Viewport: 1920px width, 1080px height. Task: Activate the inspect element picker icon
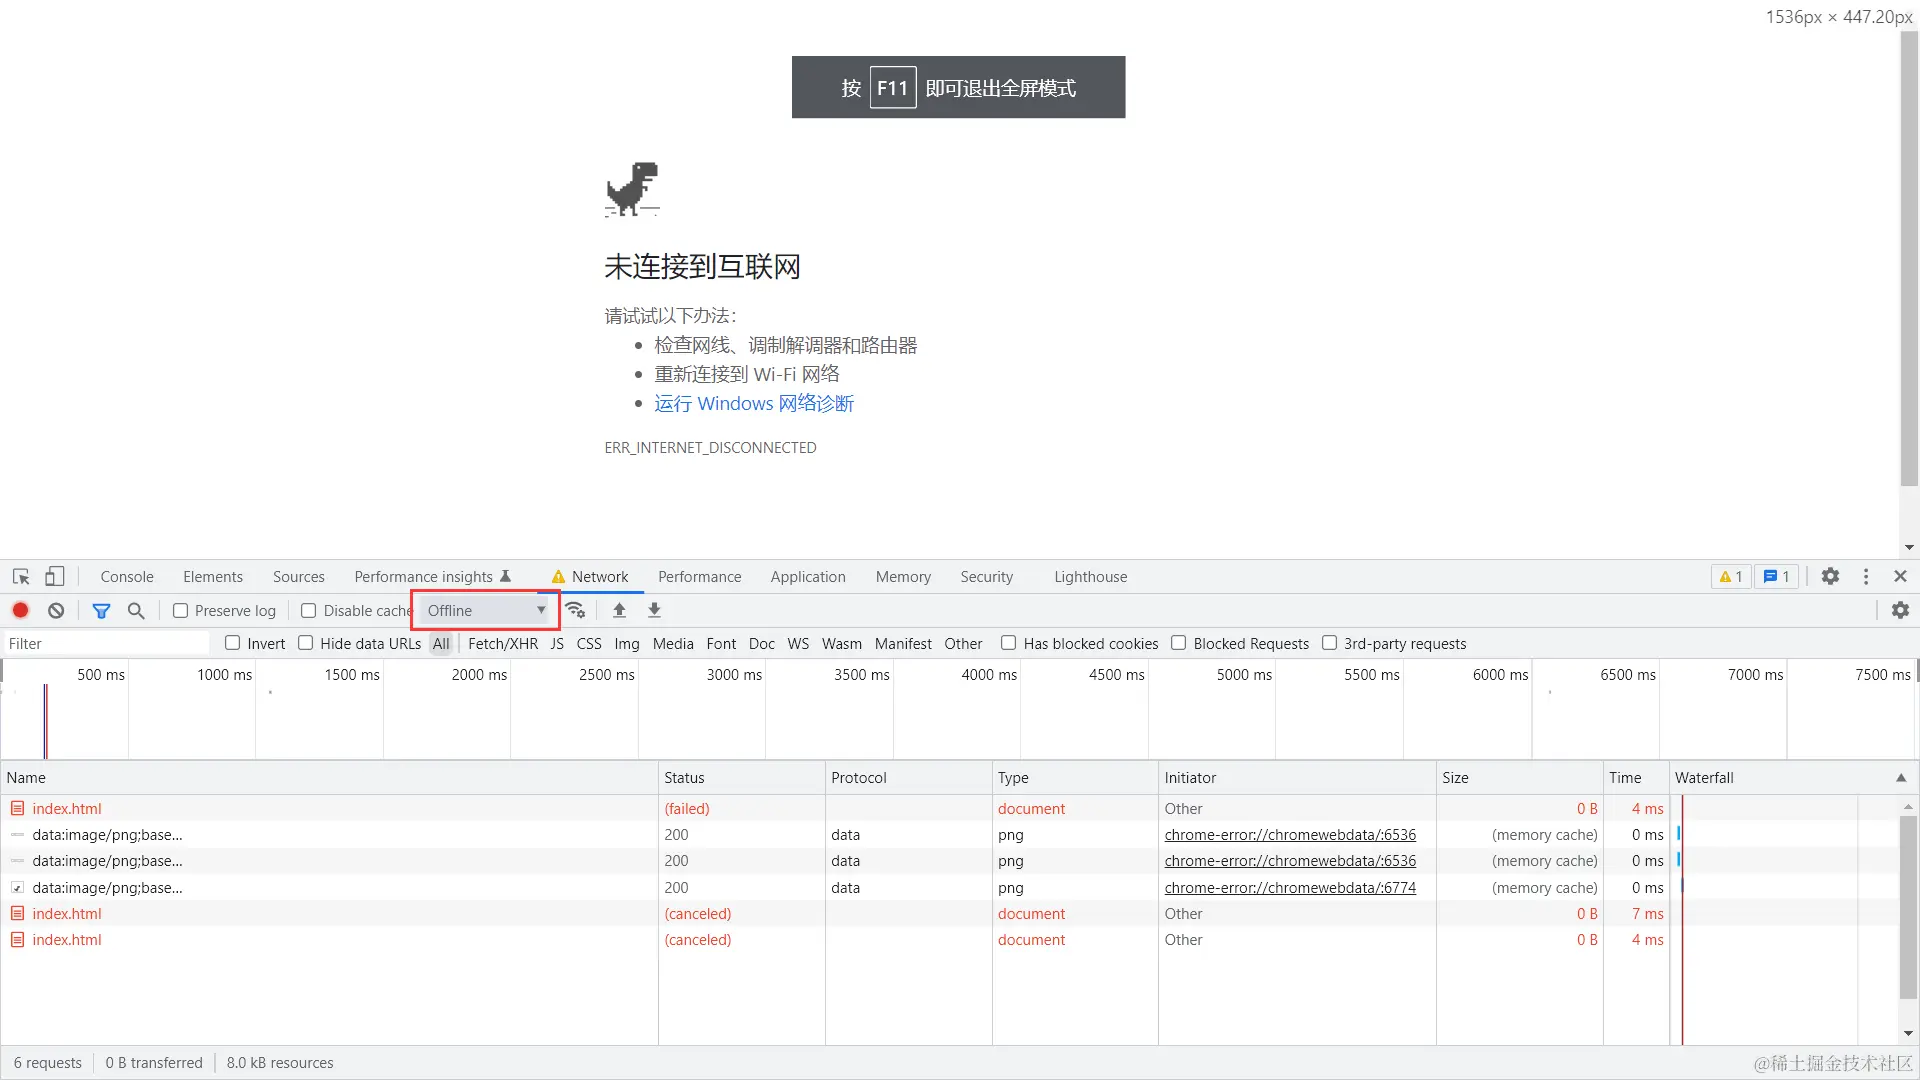pyautogui.click(x=21, y=577)
